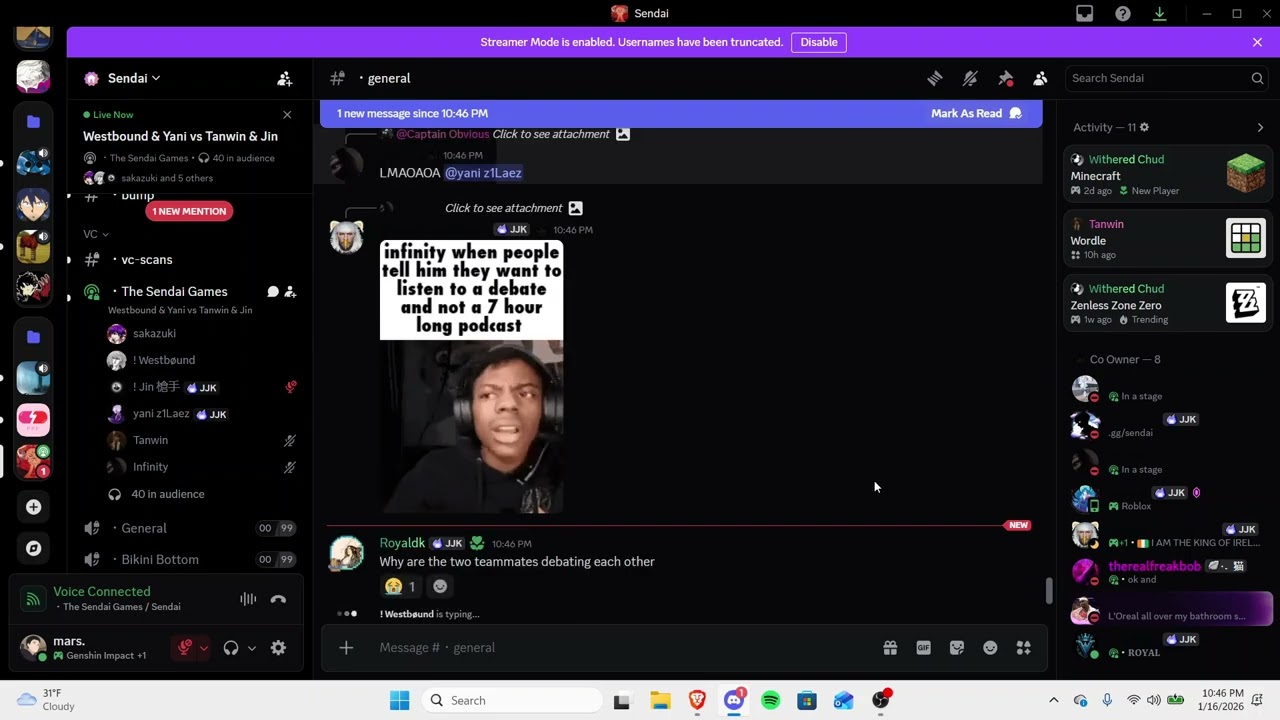Open Windows Start menu
The width and height of the screenshot is (1280, 720).
(x=399, y=700)
